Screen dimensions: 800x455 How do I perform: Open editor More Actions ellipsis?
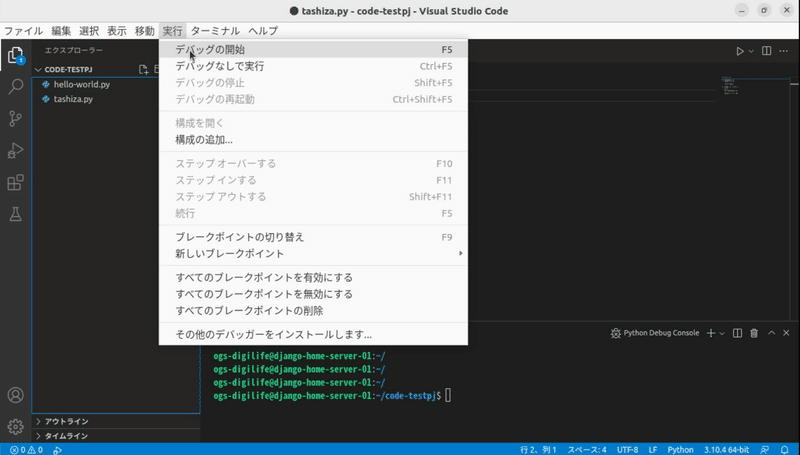(784, 51)
